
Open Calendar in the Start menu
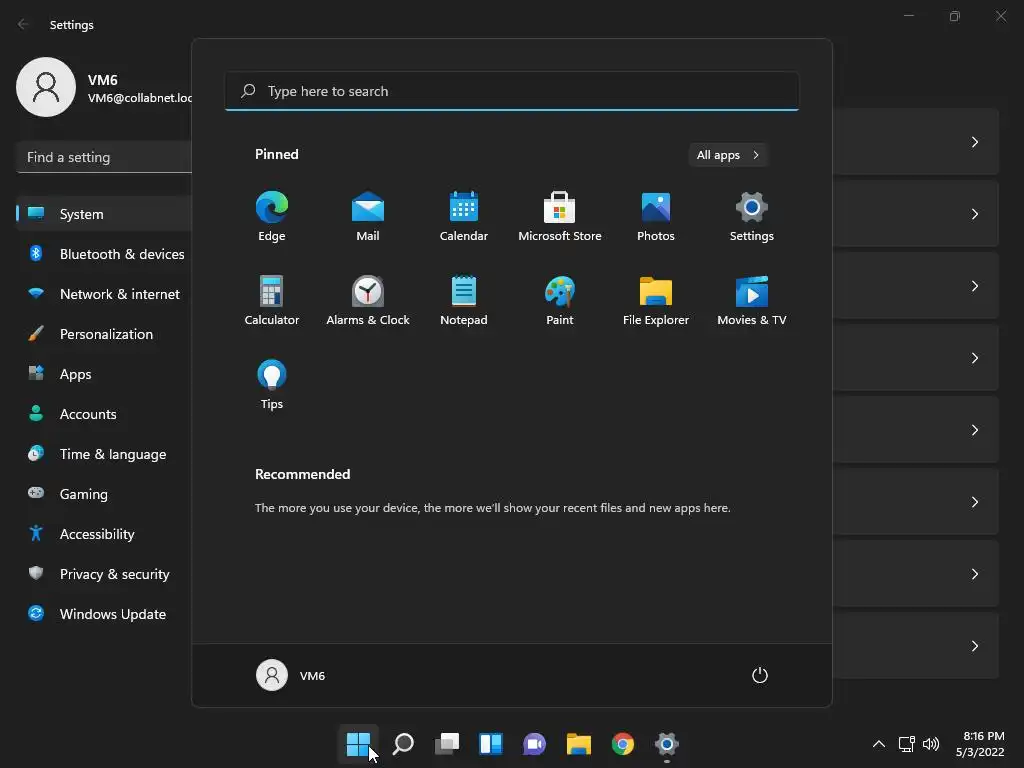point(464,216)
